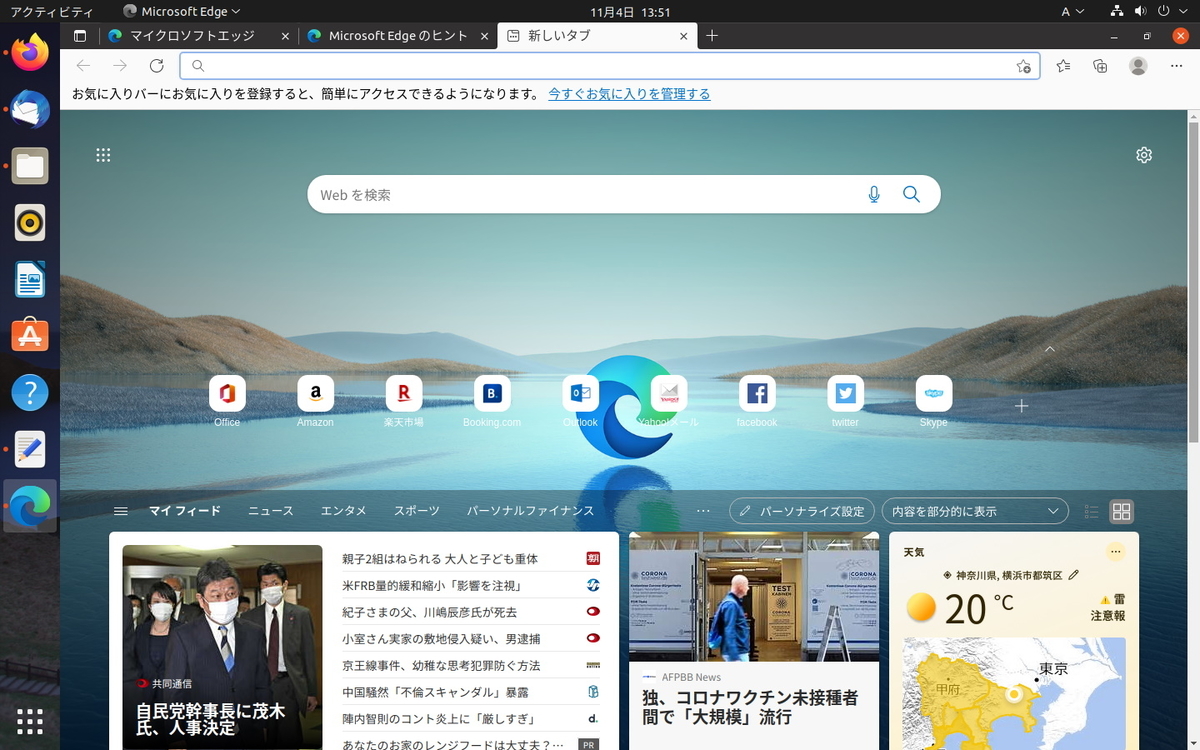Screen dimensions: 1200x750
Task: Open page settings gear icon
Action: coord(1144,155)
